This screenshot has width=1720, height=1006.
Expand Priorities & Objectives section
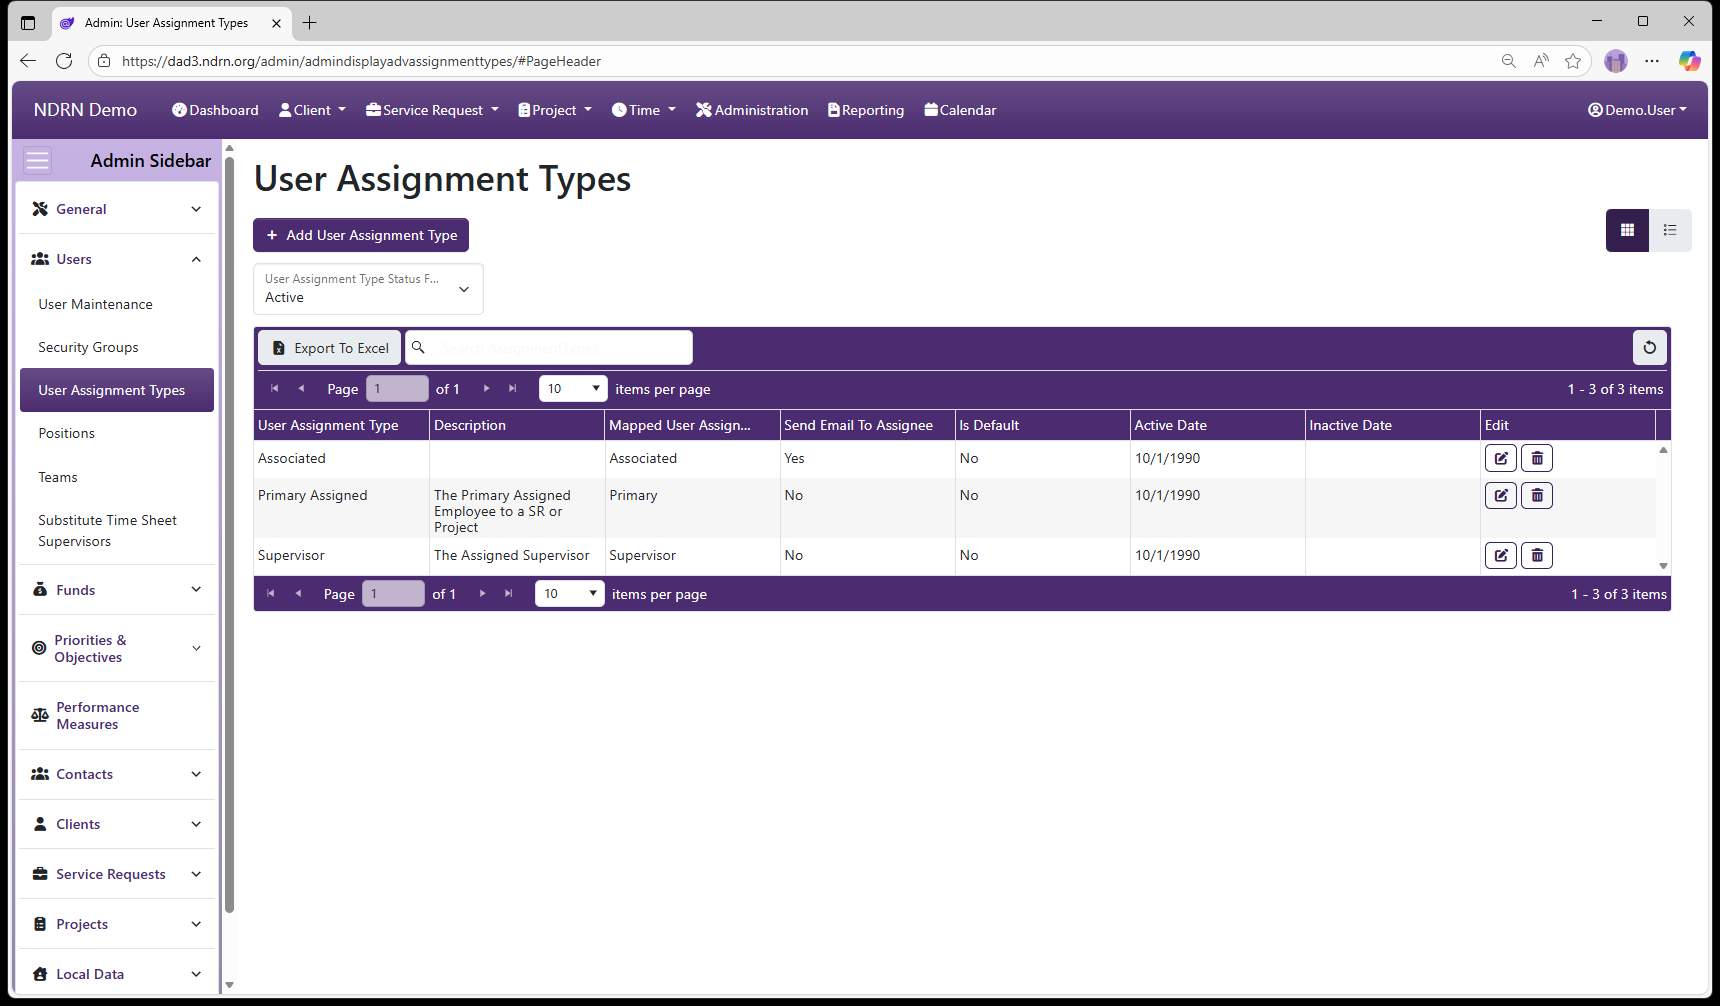pyautogui.click(x=116, y=648)
